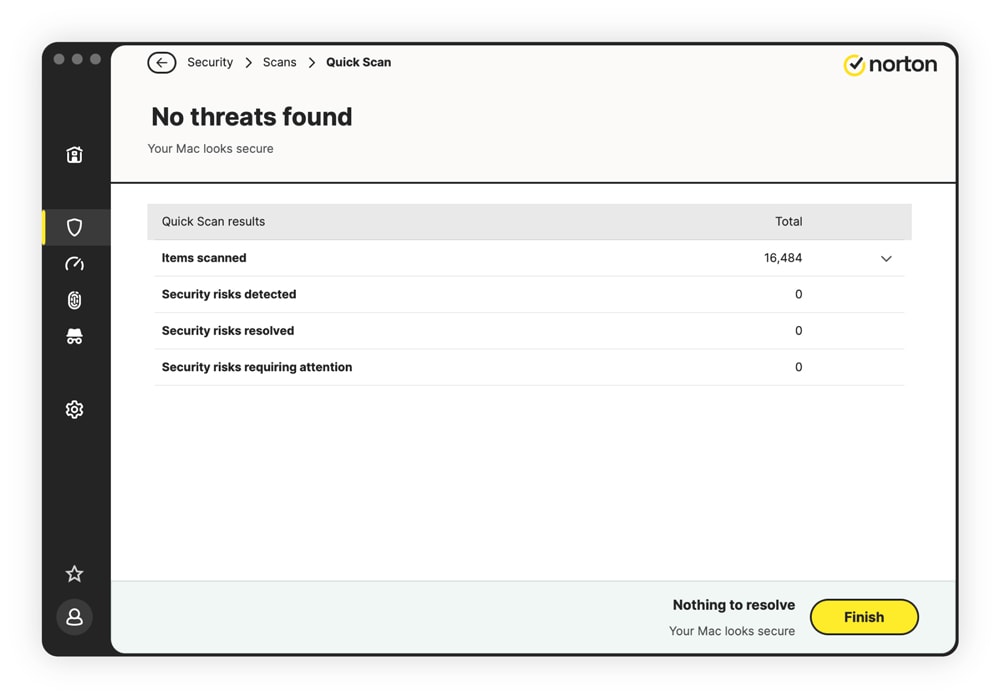
Task: Click the Norton logo
Action: 889,64
